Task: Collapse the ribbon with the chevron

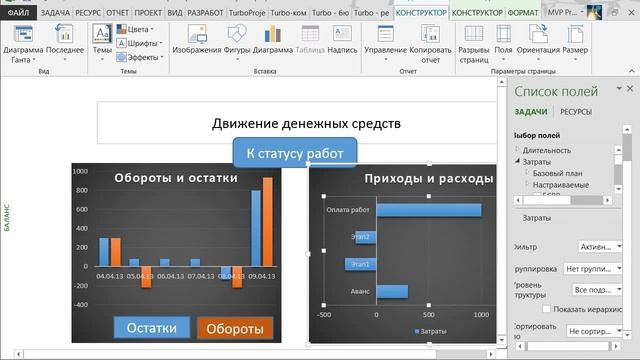Action: click(632, 71)
